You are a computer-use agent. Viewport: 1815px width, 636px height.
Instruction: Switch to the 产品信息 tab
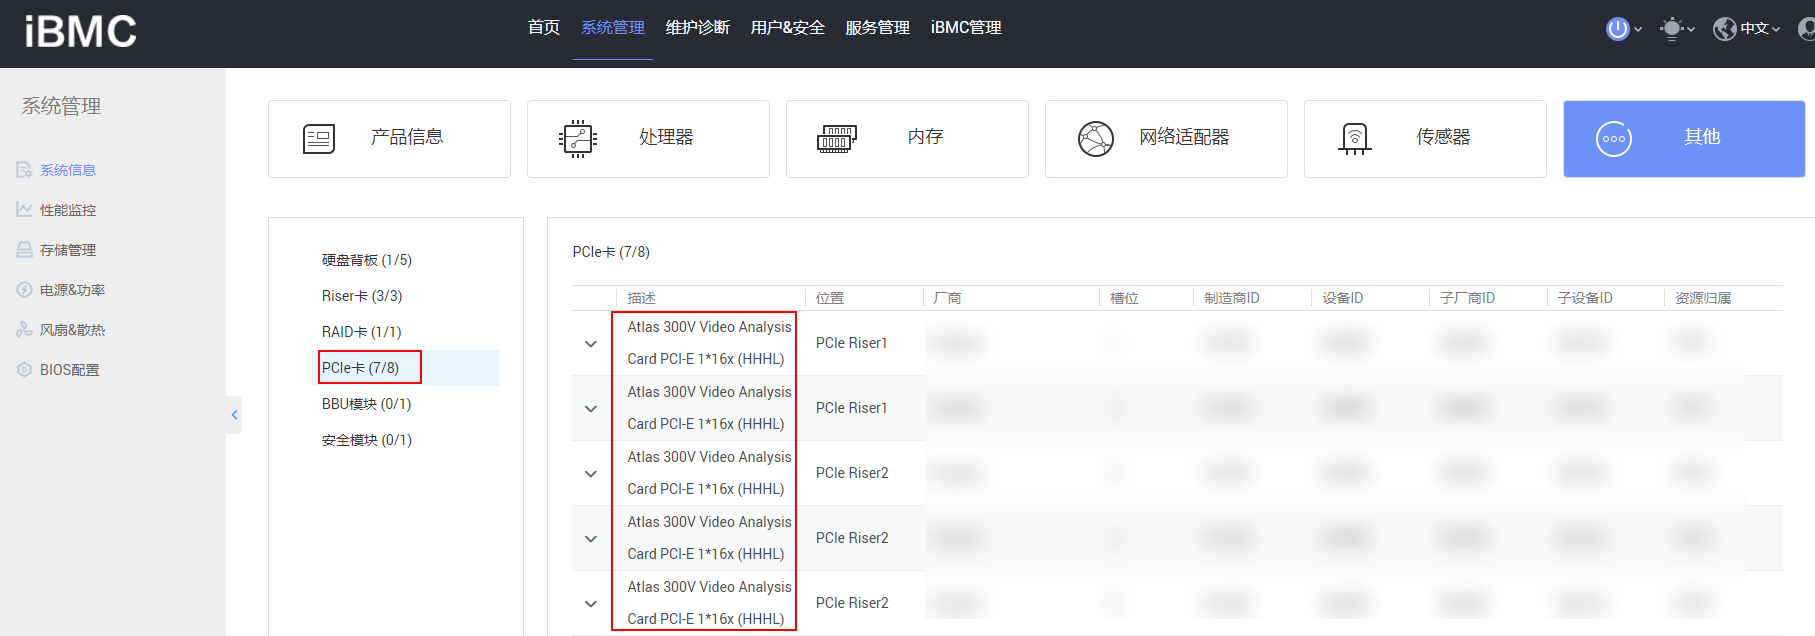[389, 139]
